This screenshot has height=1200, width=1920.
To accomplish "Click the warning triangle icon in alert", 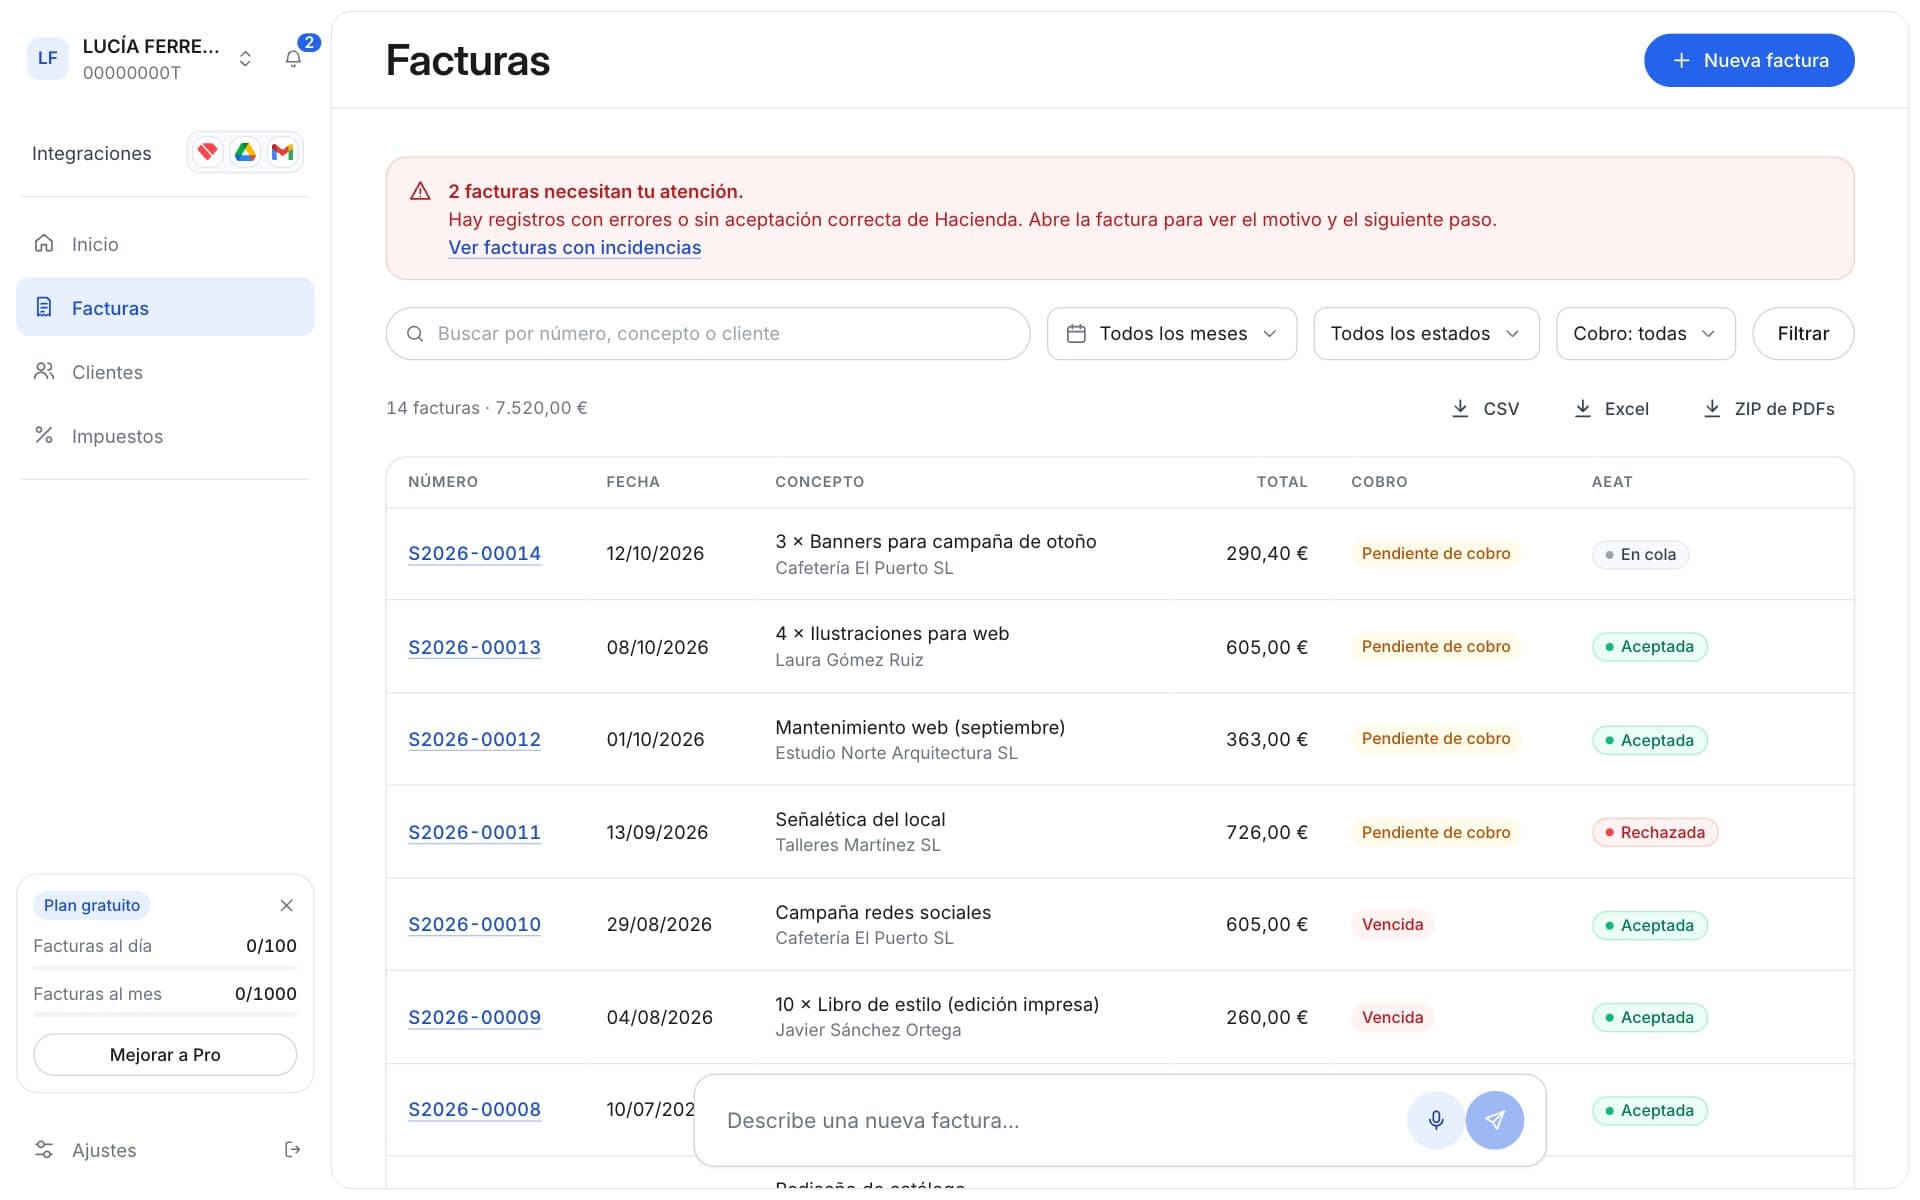I will (420, 191).
